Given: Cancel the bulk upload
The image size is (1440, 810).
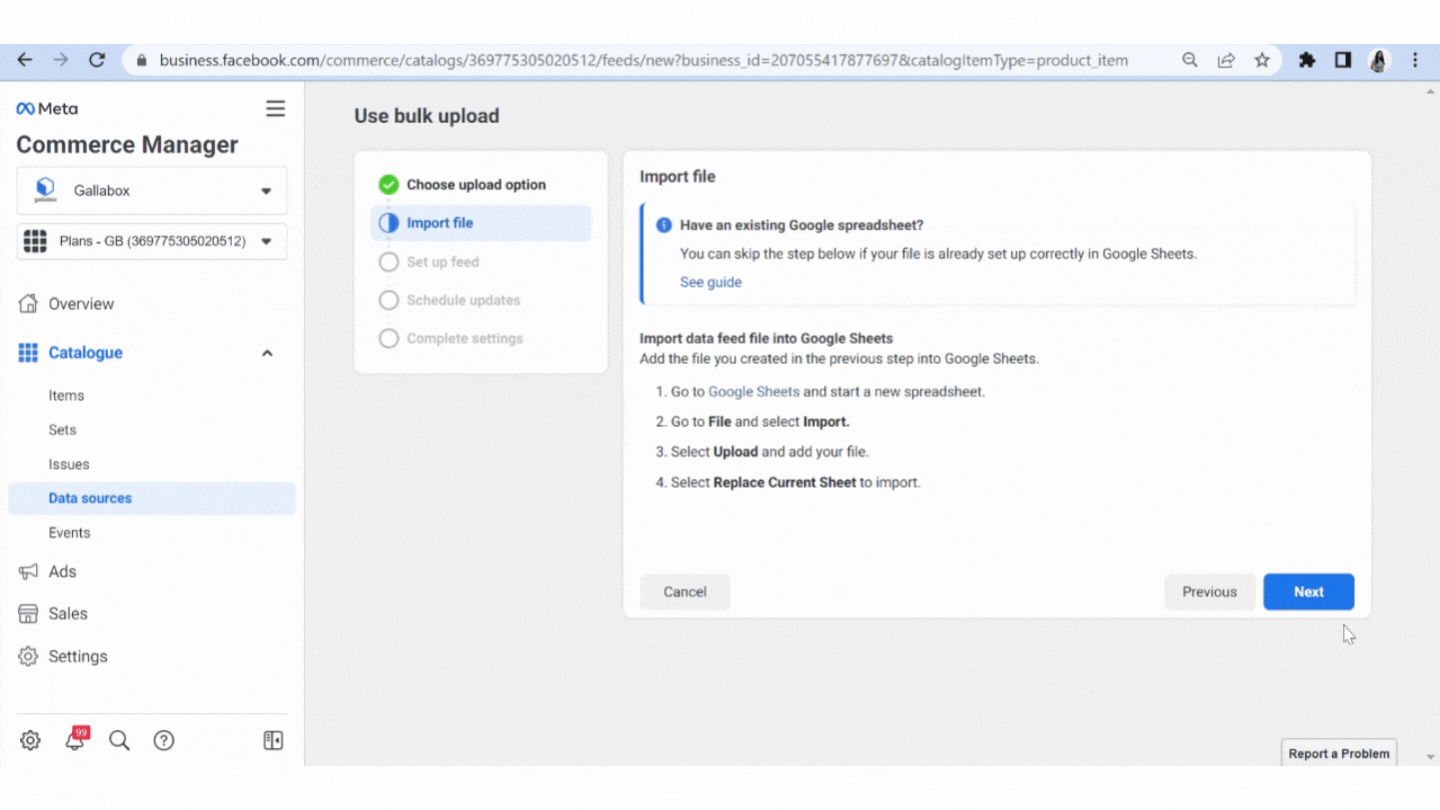Looking at the screenshot, I should [x=685, y=592].
